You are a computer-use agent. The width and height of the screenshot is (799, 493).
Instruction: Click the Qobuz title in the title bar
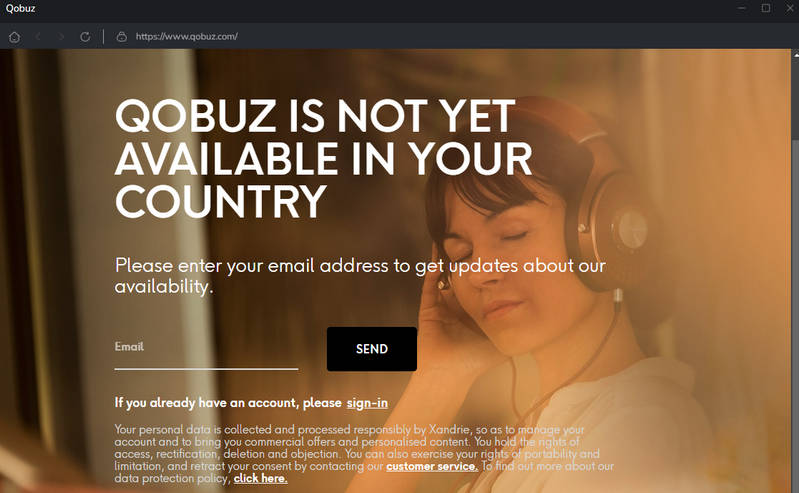point(20,8)
